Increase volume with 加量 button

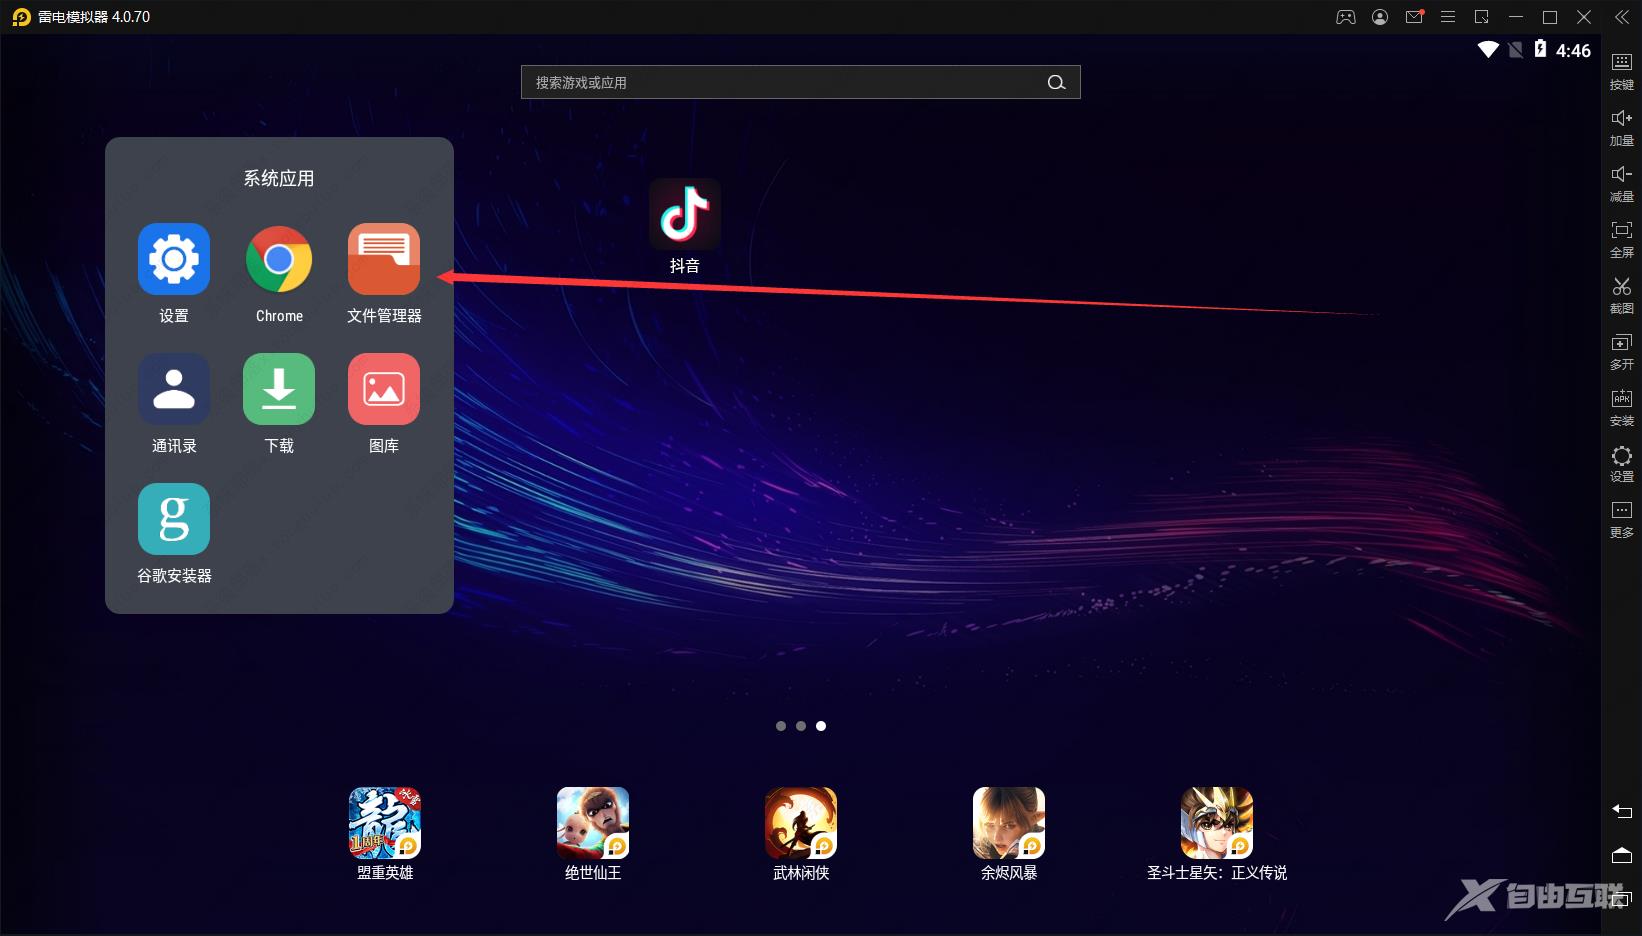tap(1622, 127)
